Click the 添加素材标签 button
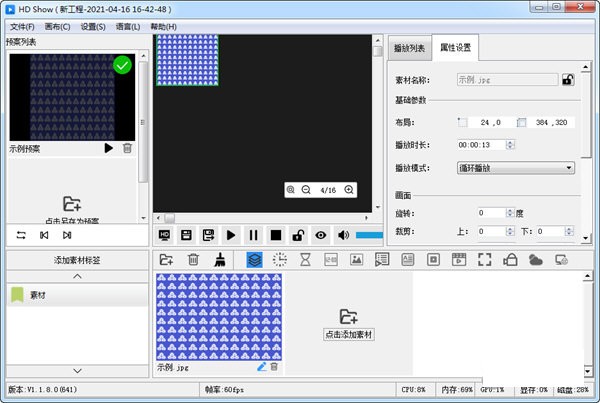Viewport: 600px width, 403px height. click(x=77, y=260)
